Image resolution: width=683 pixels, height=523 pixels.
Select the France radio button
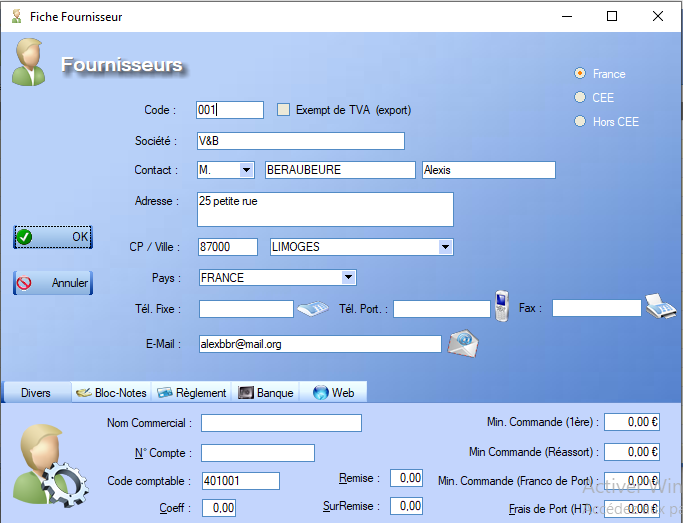click(x=580, y=74)
